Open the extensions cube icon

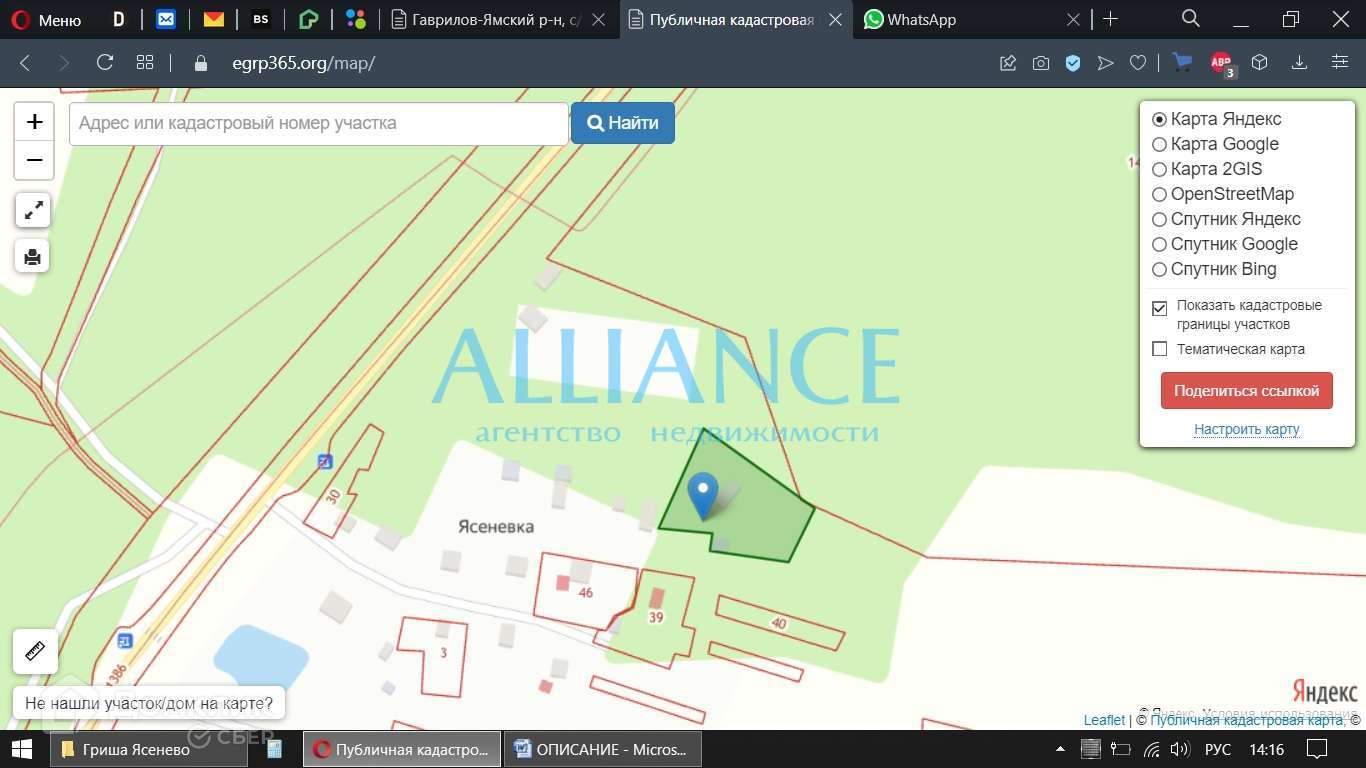(x=1260, y=63)
